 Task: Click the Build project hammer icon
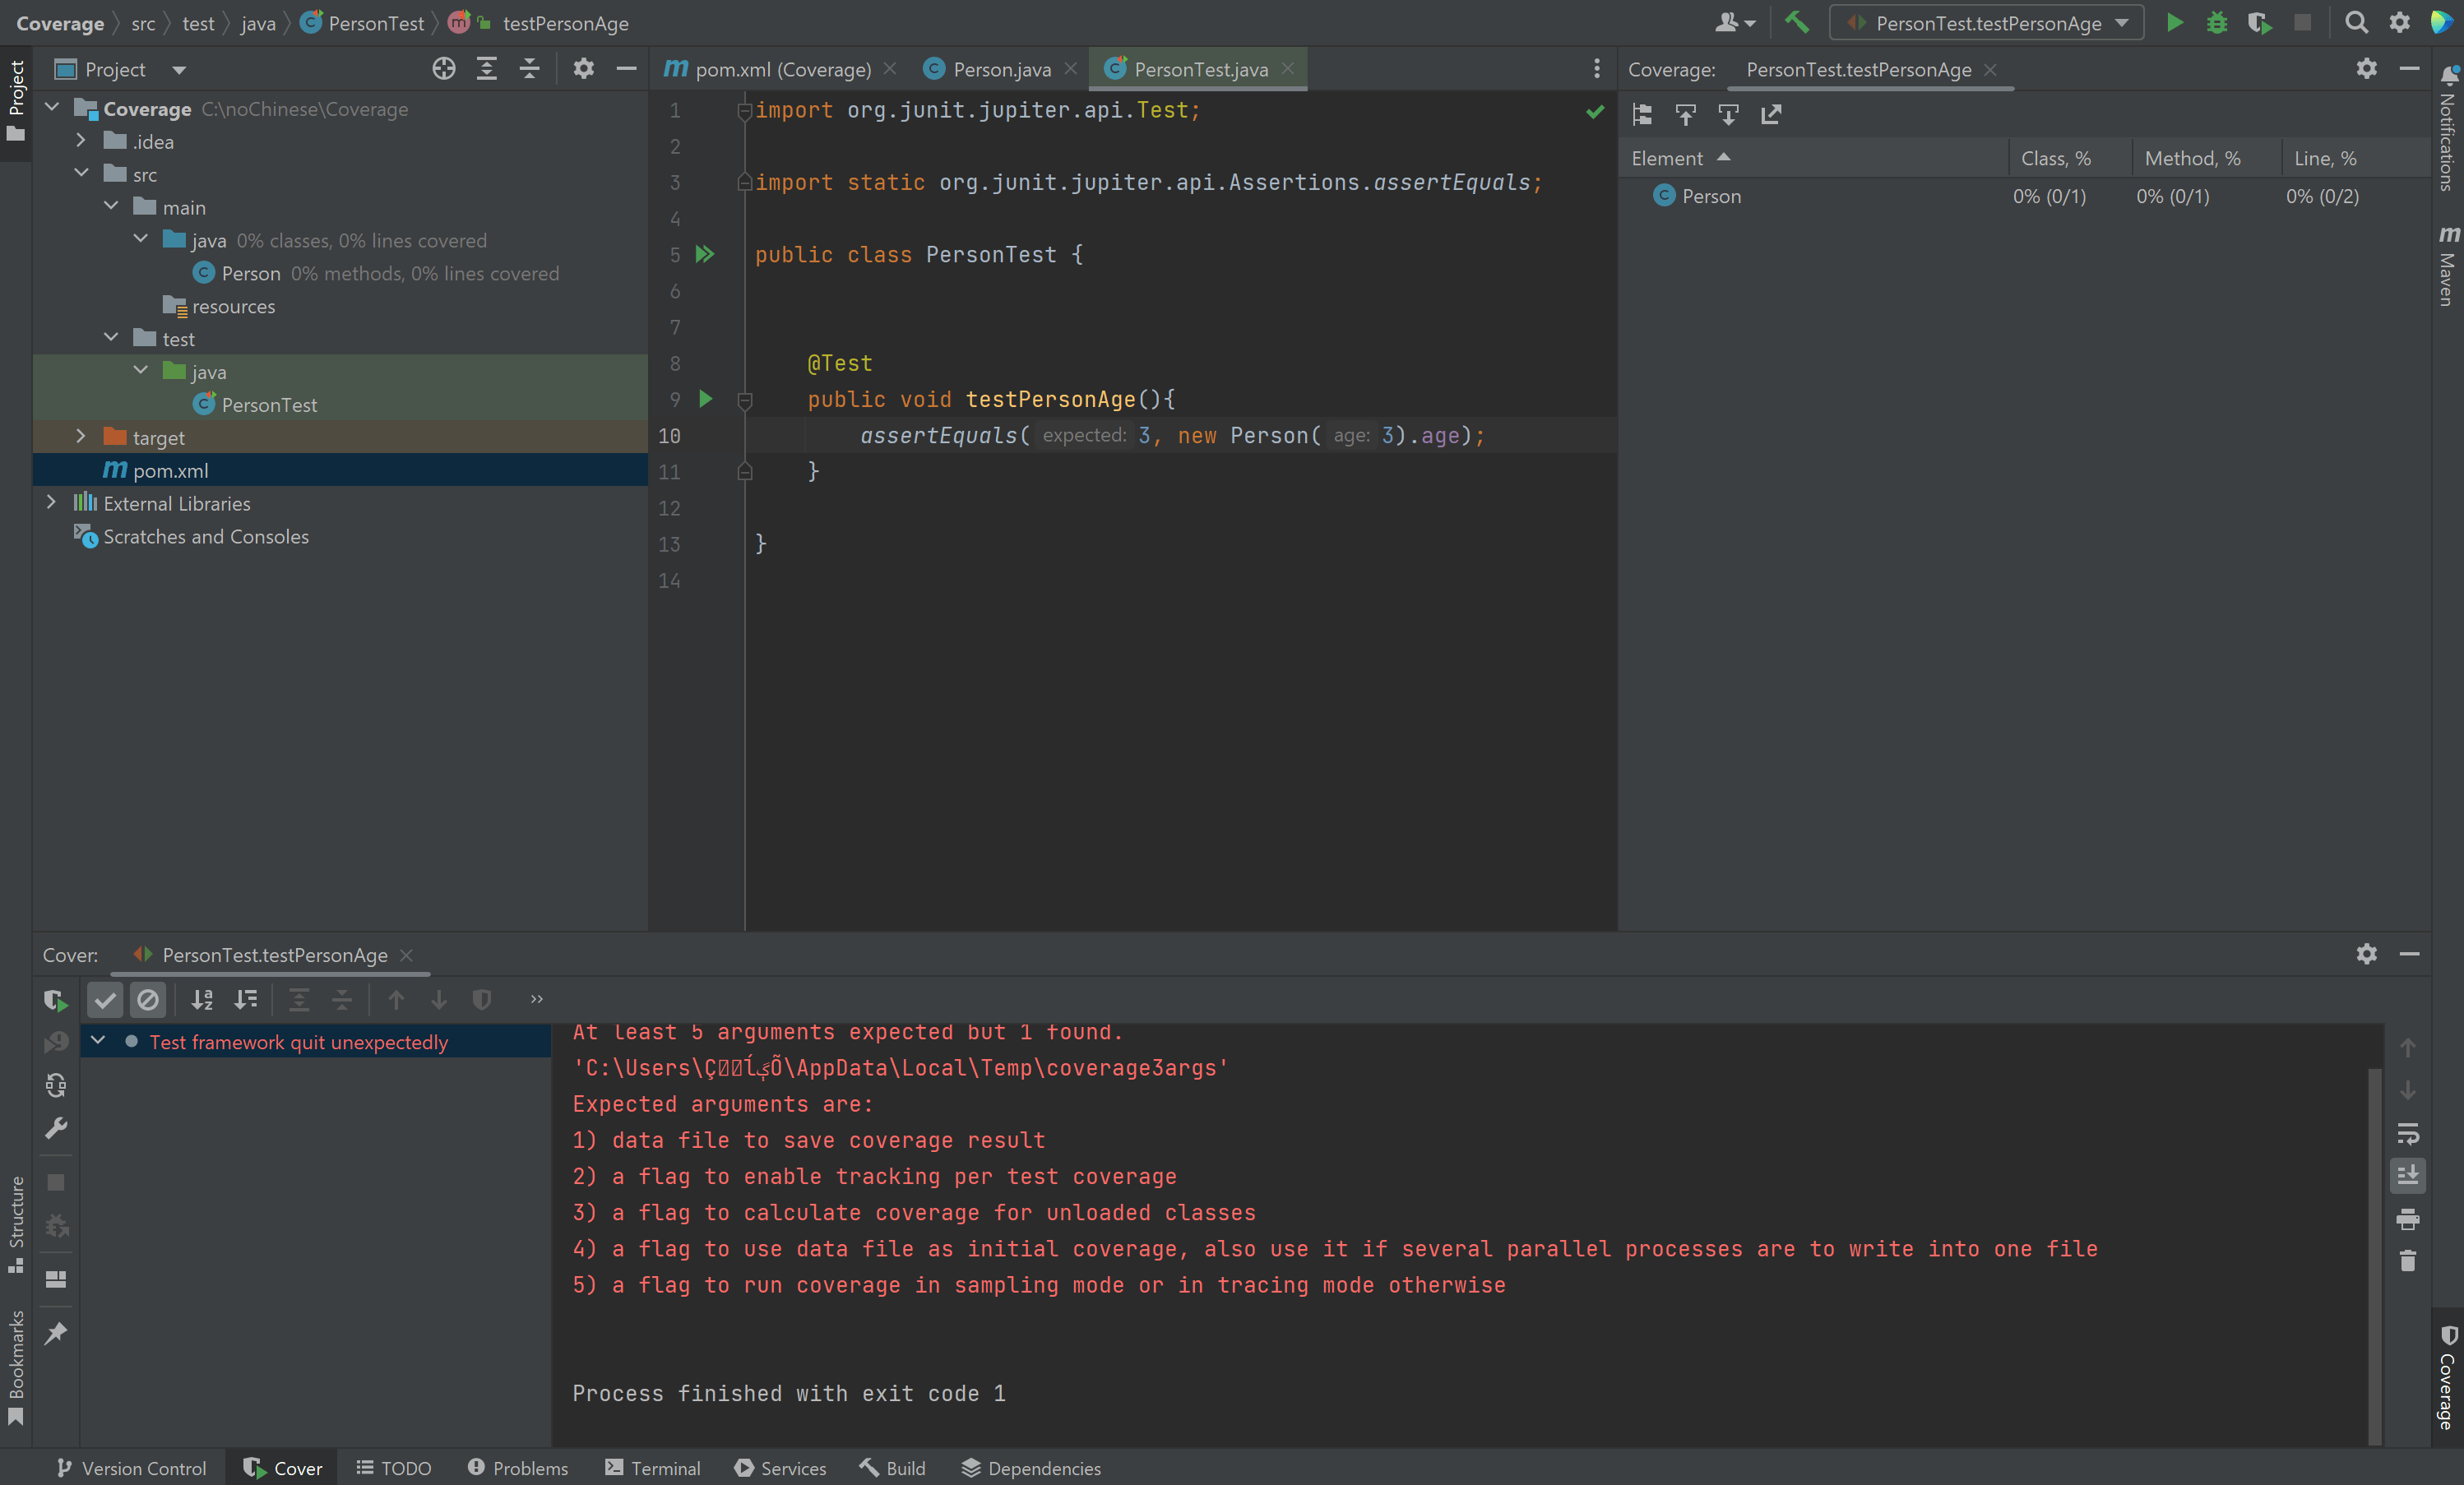1797,22
